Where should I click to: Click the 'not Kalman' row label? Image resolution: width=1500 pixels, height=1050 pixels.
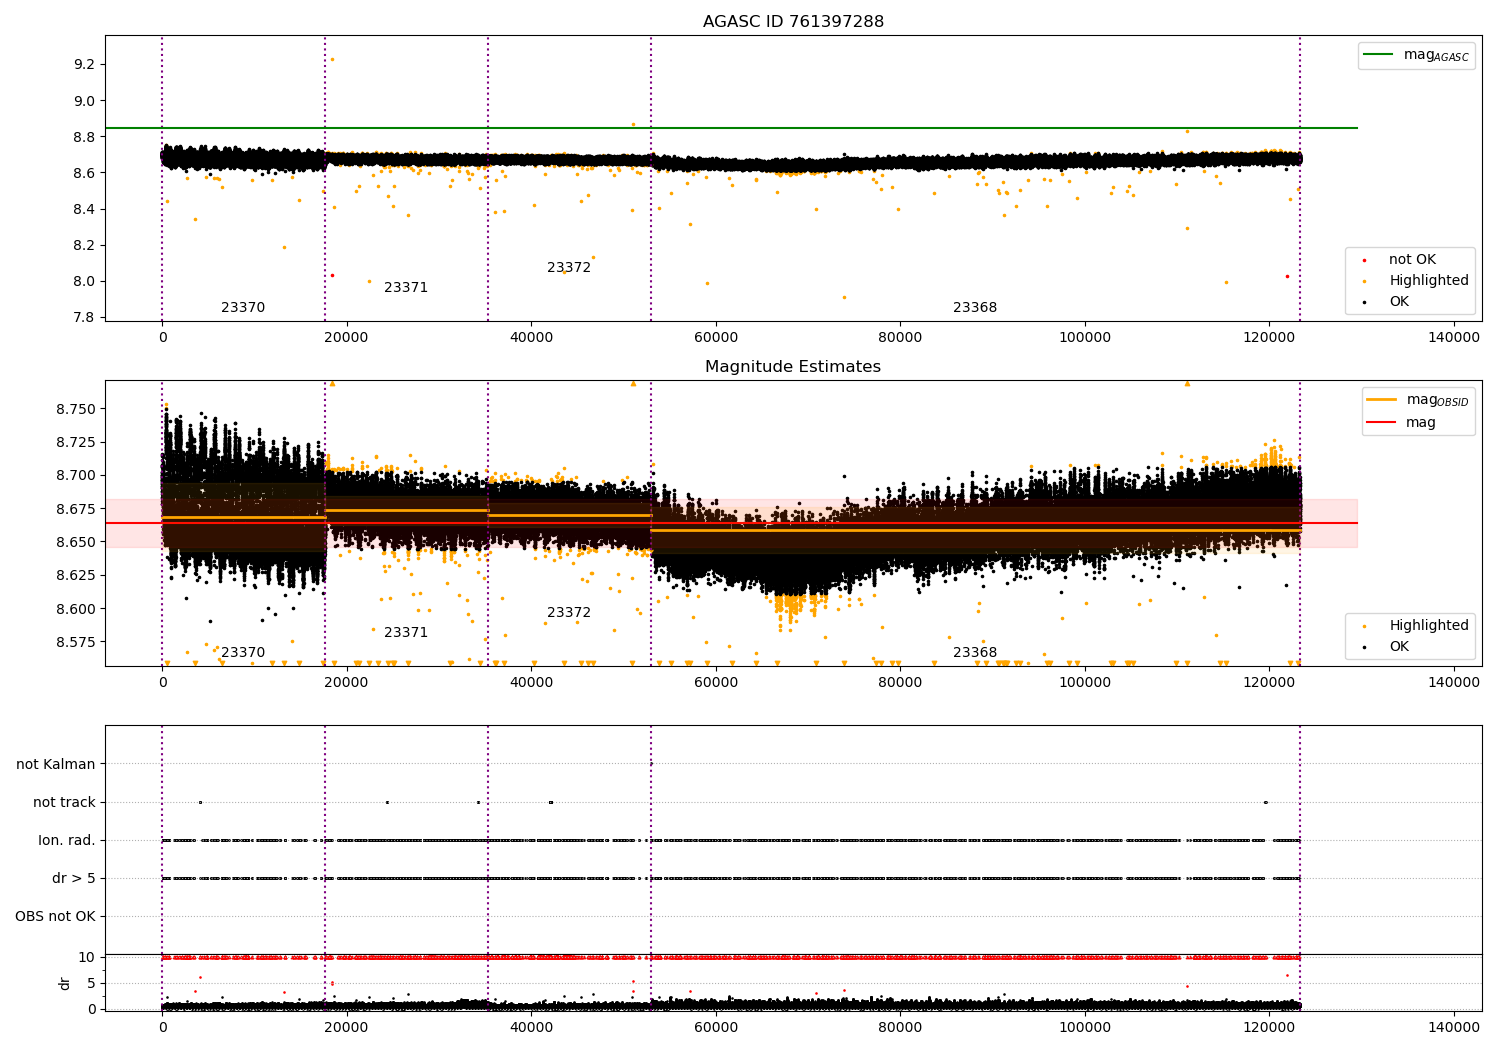click(x=56, y=764)
